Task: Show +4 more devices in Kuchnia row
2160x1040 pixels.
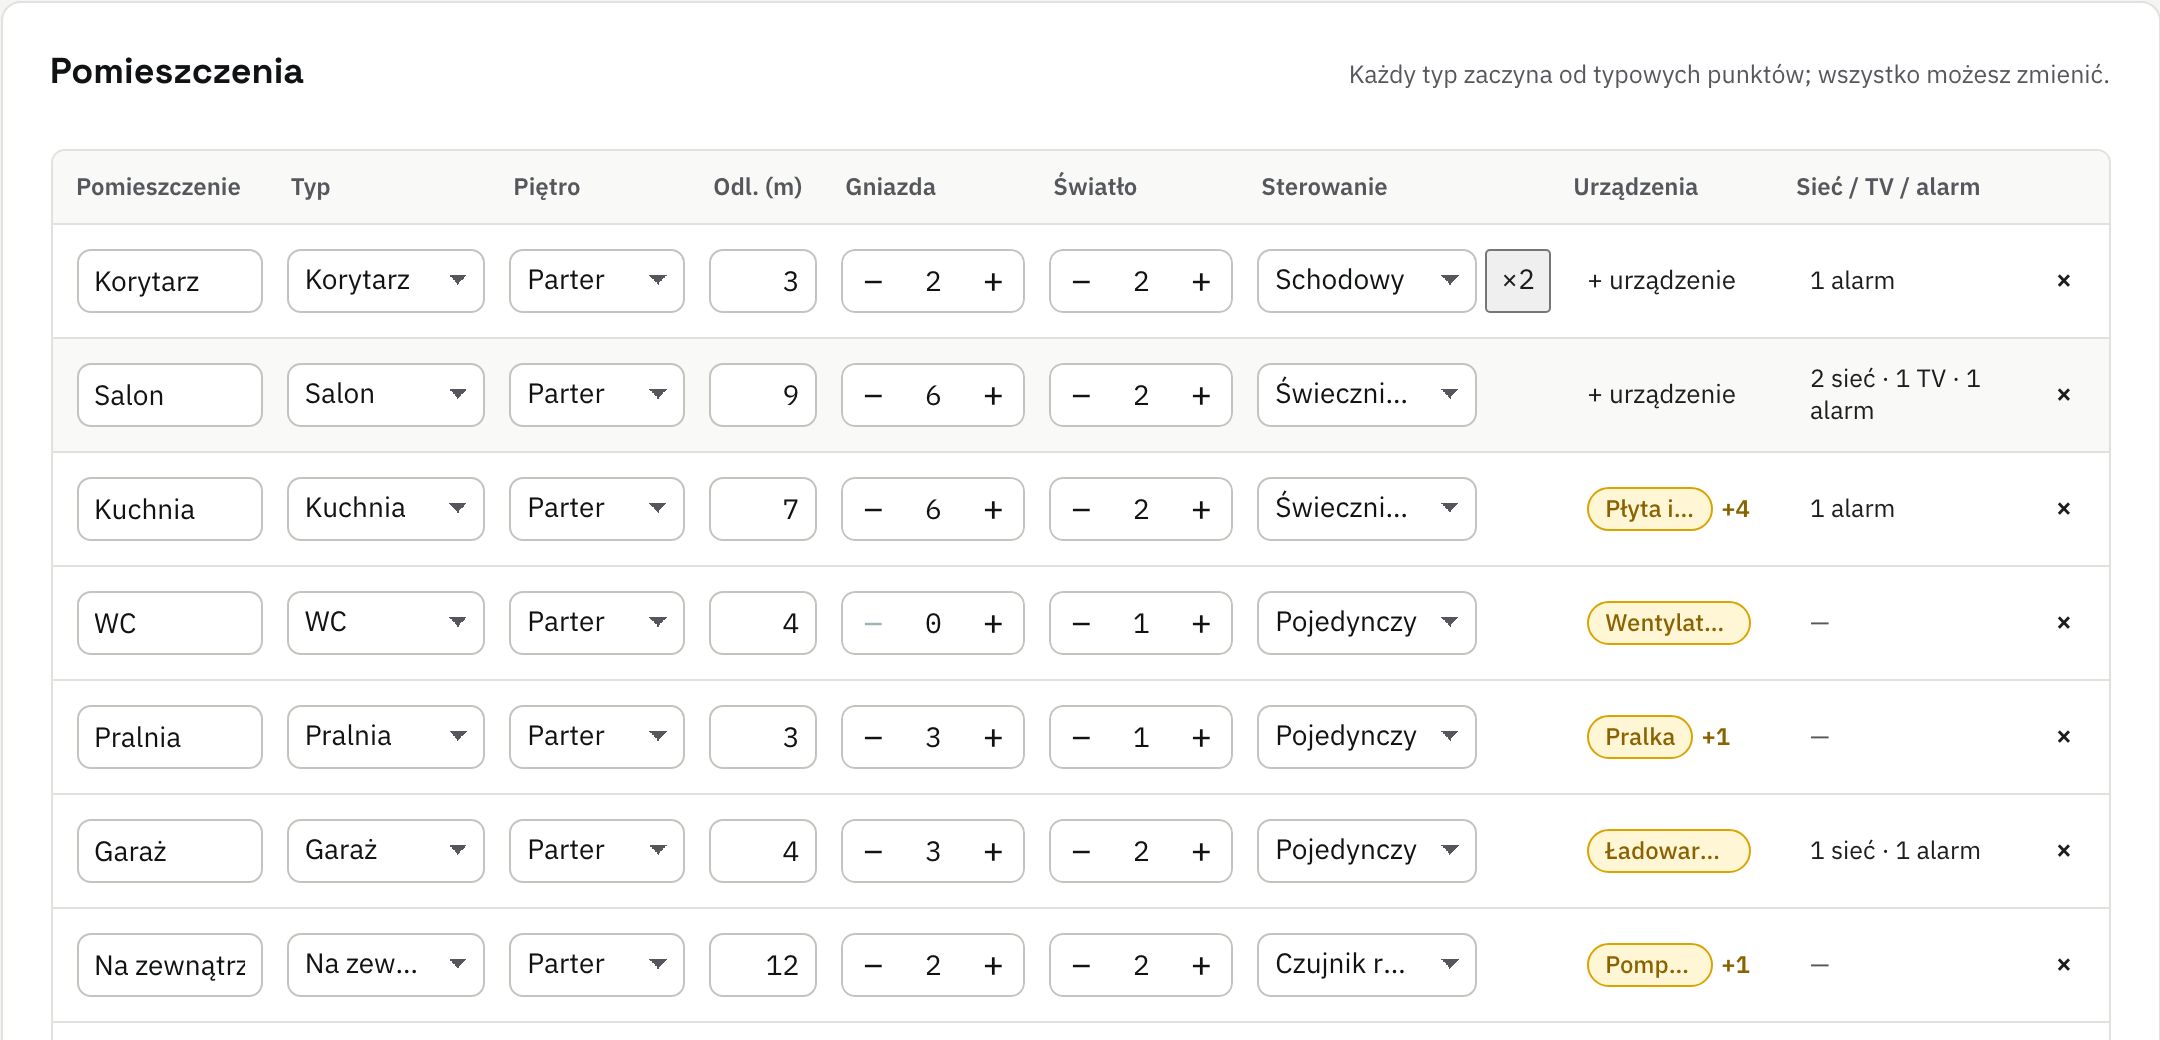Action: click(x=1735, y=509)
